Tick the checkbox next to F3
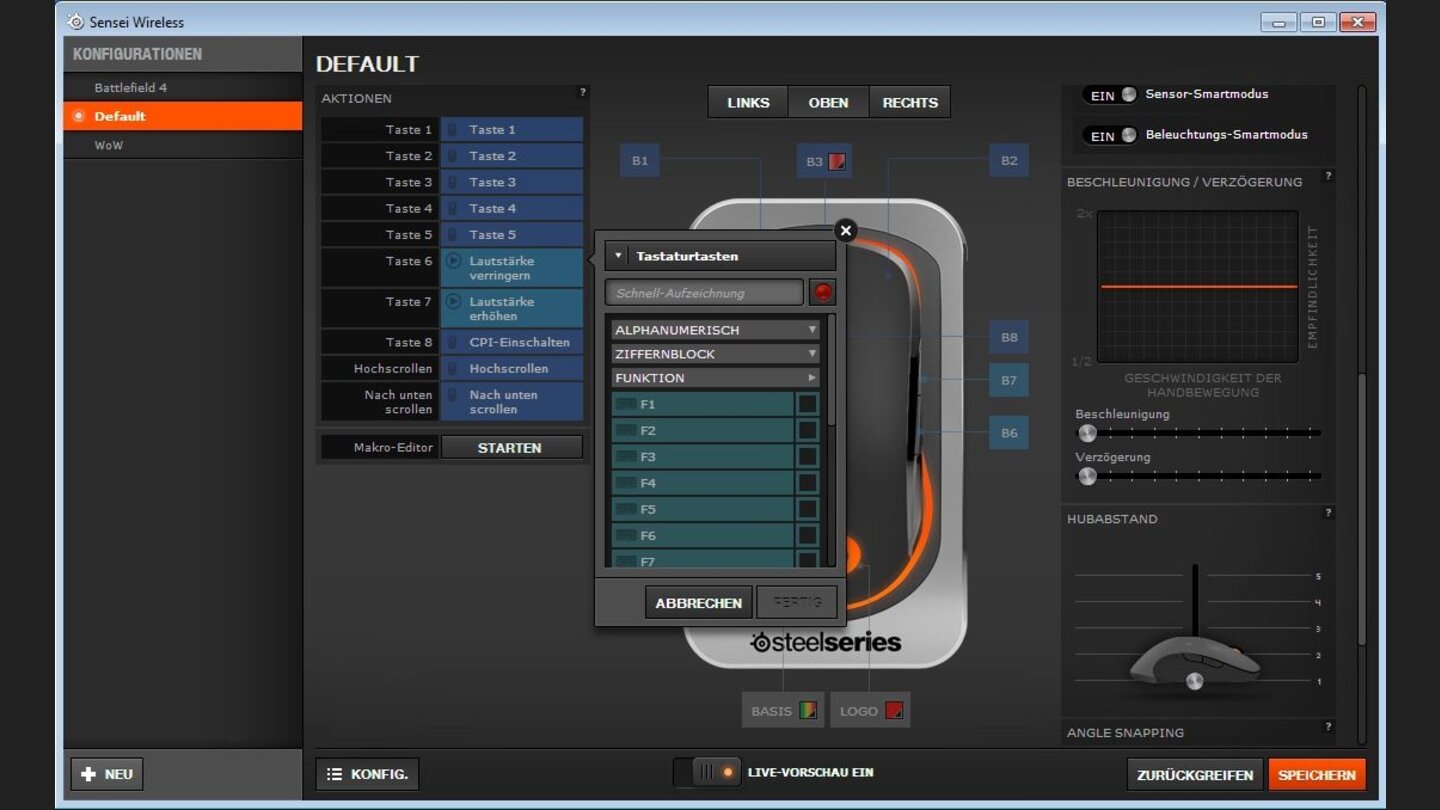The height and width of the screenshot is (810, 1440). 807,456
